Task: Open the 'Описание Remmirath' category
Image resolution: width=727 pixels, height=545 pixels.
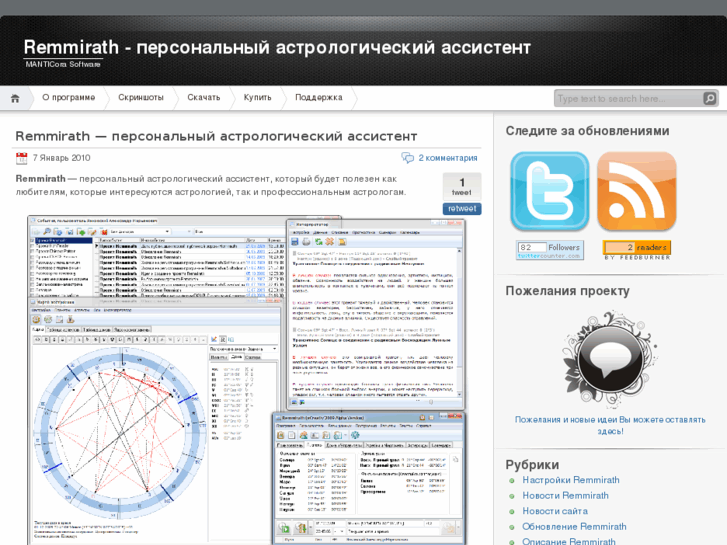Action: point(569,541)
